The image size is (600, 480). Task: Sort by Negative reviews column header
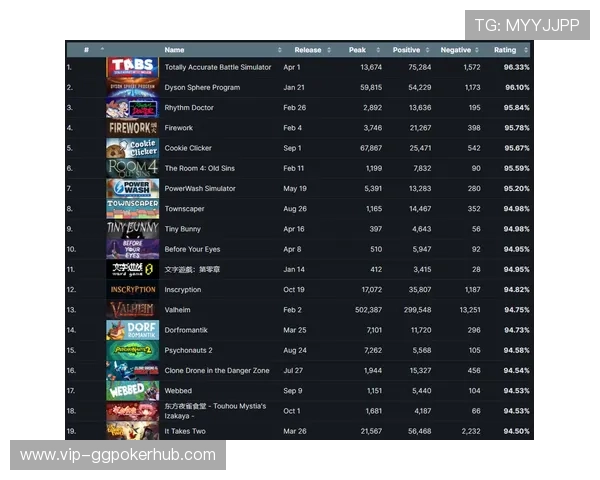[x=455, y=50]
